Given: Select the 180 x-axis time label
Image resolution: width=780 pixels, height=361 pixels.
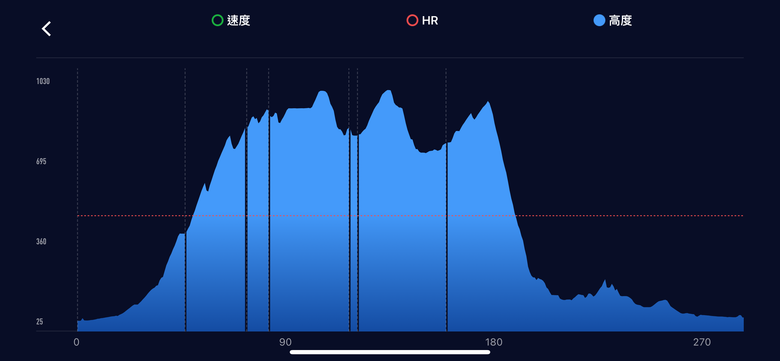Looking at the screenshot, I should click(x=493, y=342).
